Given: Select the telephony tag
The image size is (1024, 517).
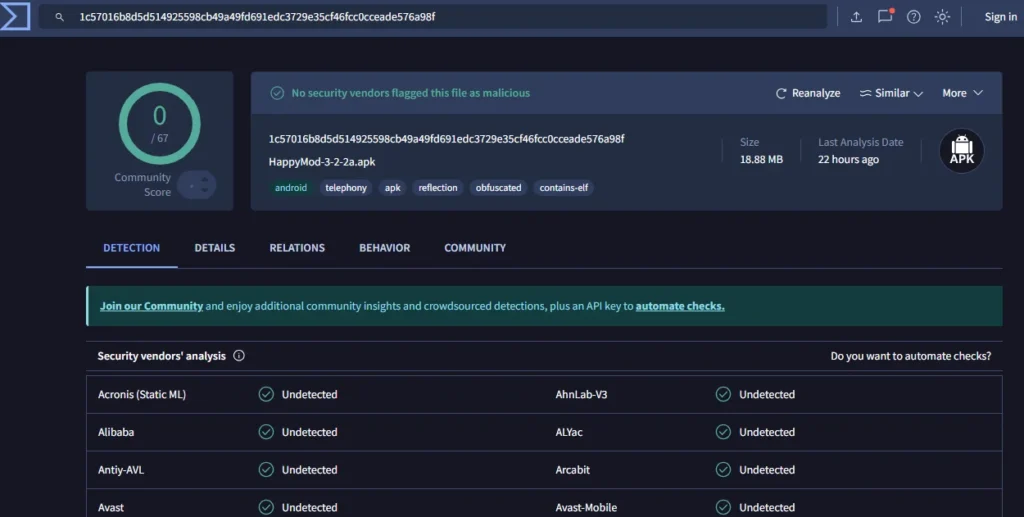Looking at the screenshot, I should point(346,188).
